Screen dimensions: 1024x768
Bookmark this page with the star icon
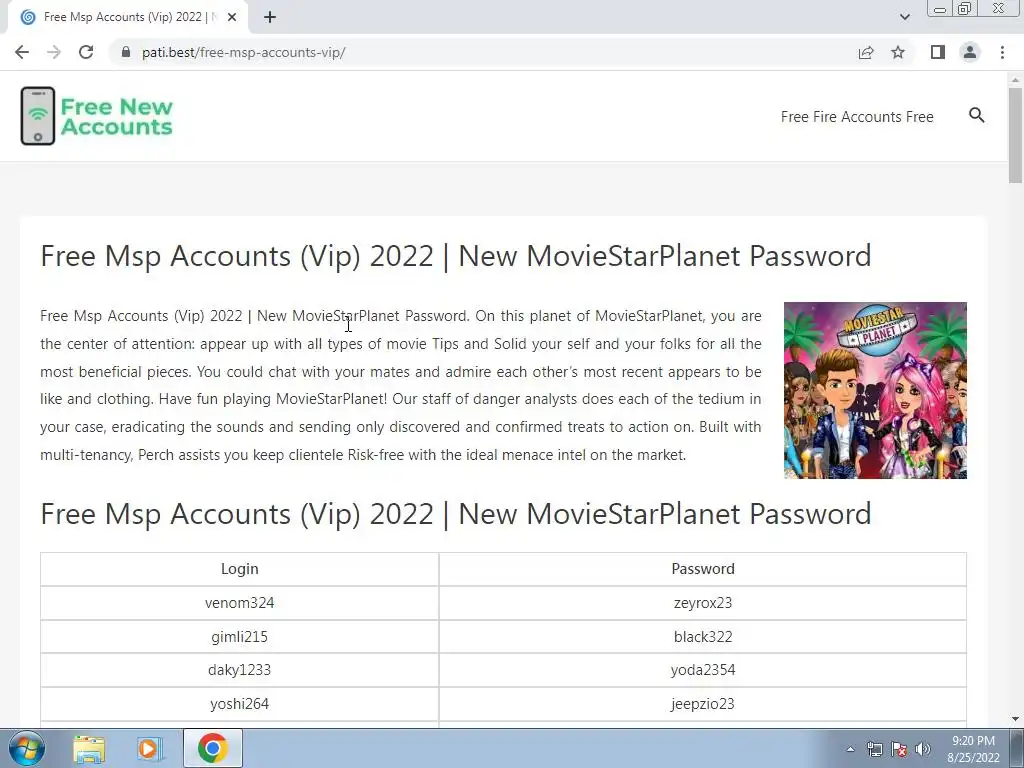898,52
